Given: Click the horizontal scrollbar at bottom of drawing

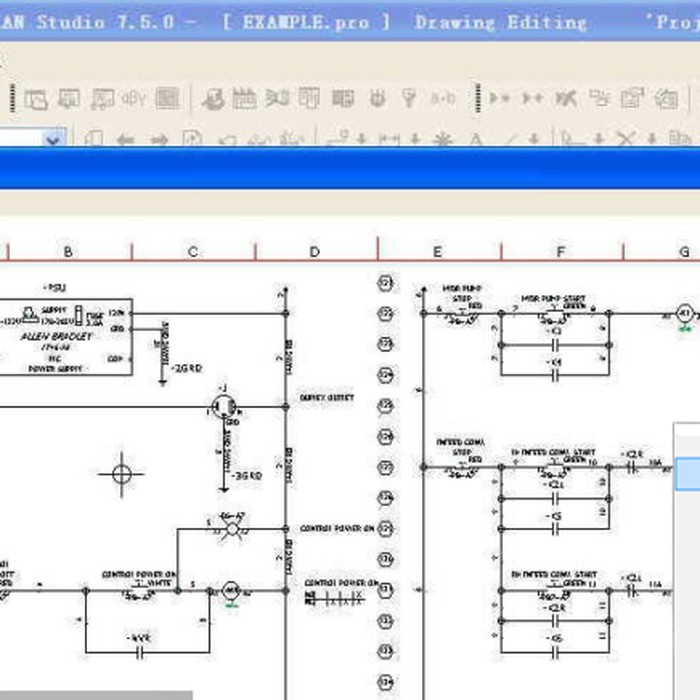Looking at the screenshot, I should click(x=95, y=694).
